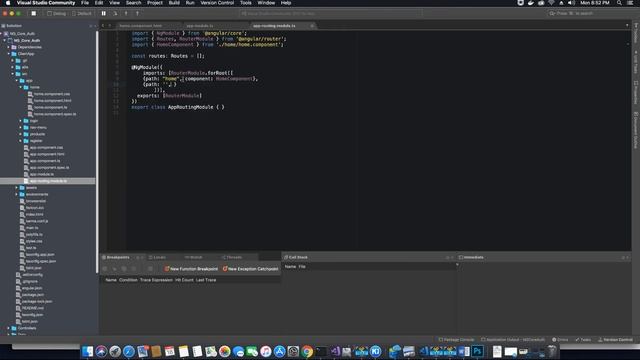The width and height of the screenshot is (640, 360).
Task: Expand the Dependencies folder
Action: coord(9,47)
